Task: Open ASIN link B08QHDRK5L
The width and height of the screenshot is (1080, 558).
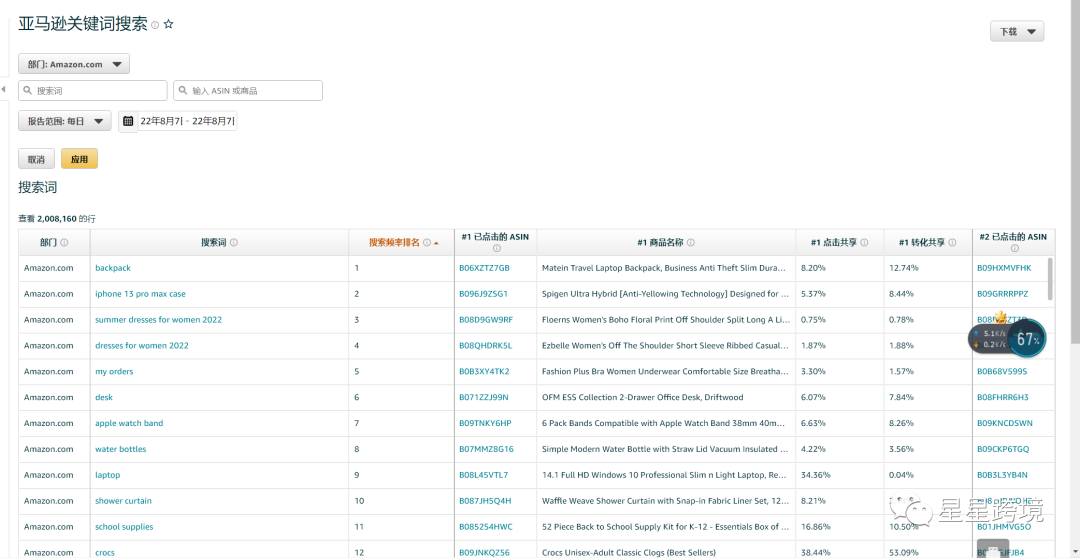Action: pyautogui.click(x=486, y=346)
